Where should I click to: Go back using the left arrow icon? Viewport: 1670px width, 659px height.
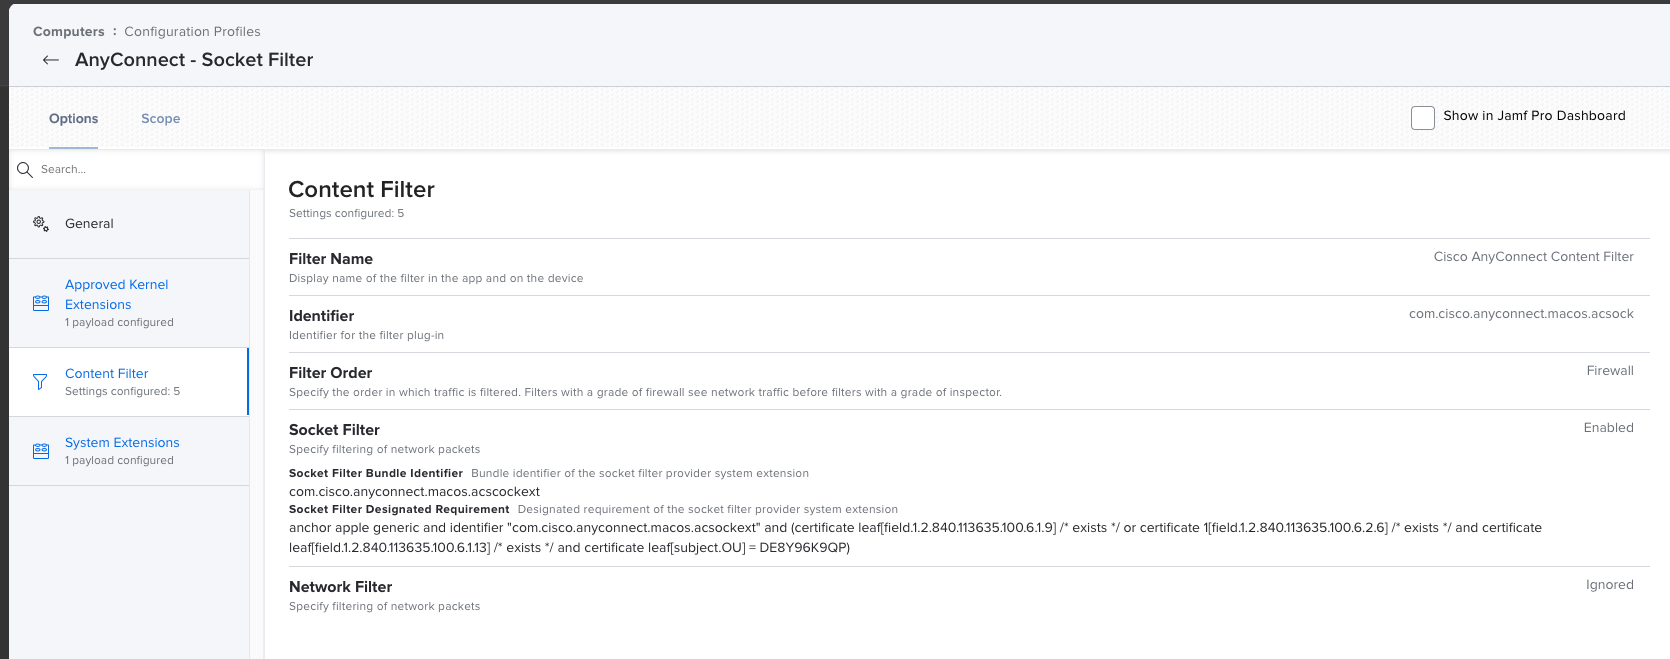point(51,60)
